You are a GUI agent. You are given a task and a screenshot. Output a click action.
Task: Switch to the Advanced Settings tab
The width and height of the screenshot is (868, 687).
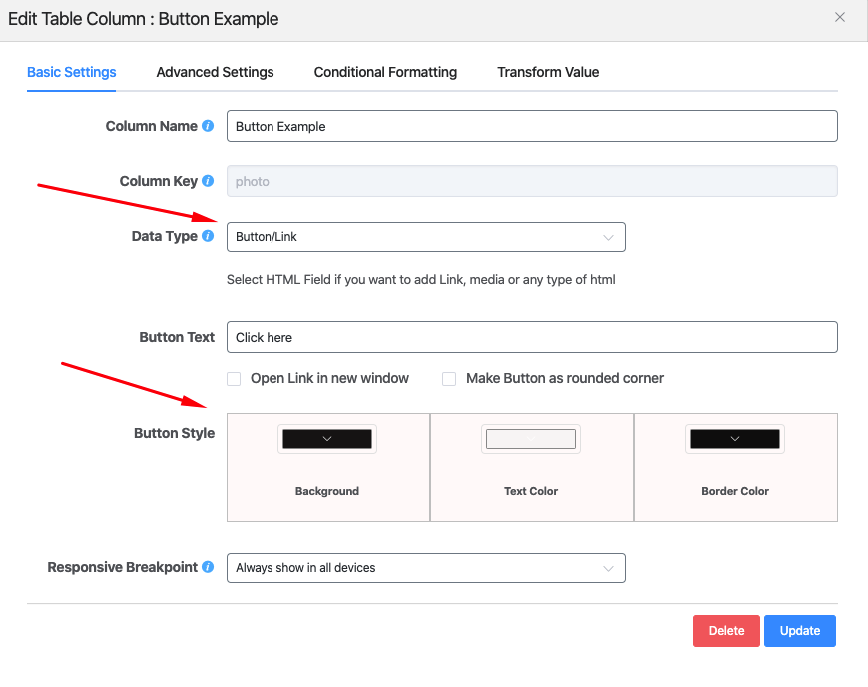215,72
